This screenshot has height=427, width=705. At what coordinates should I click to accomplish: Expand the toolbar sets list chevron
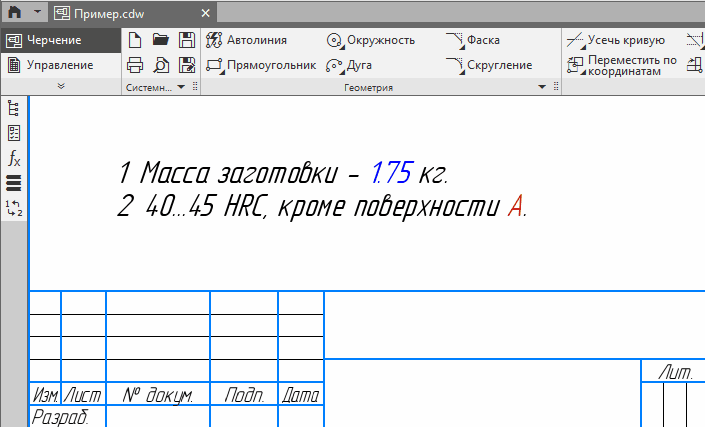(x=61, y=88)
